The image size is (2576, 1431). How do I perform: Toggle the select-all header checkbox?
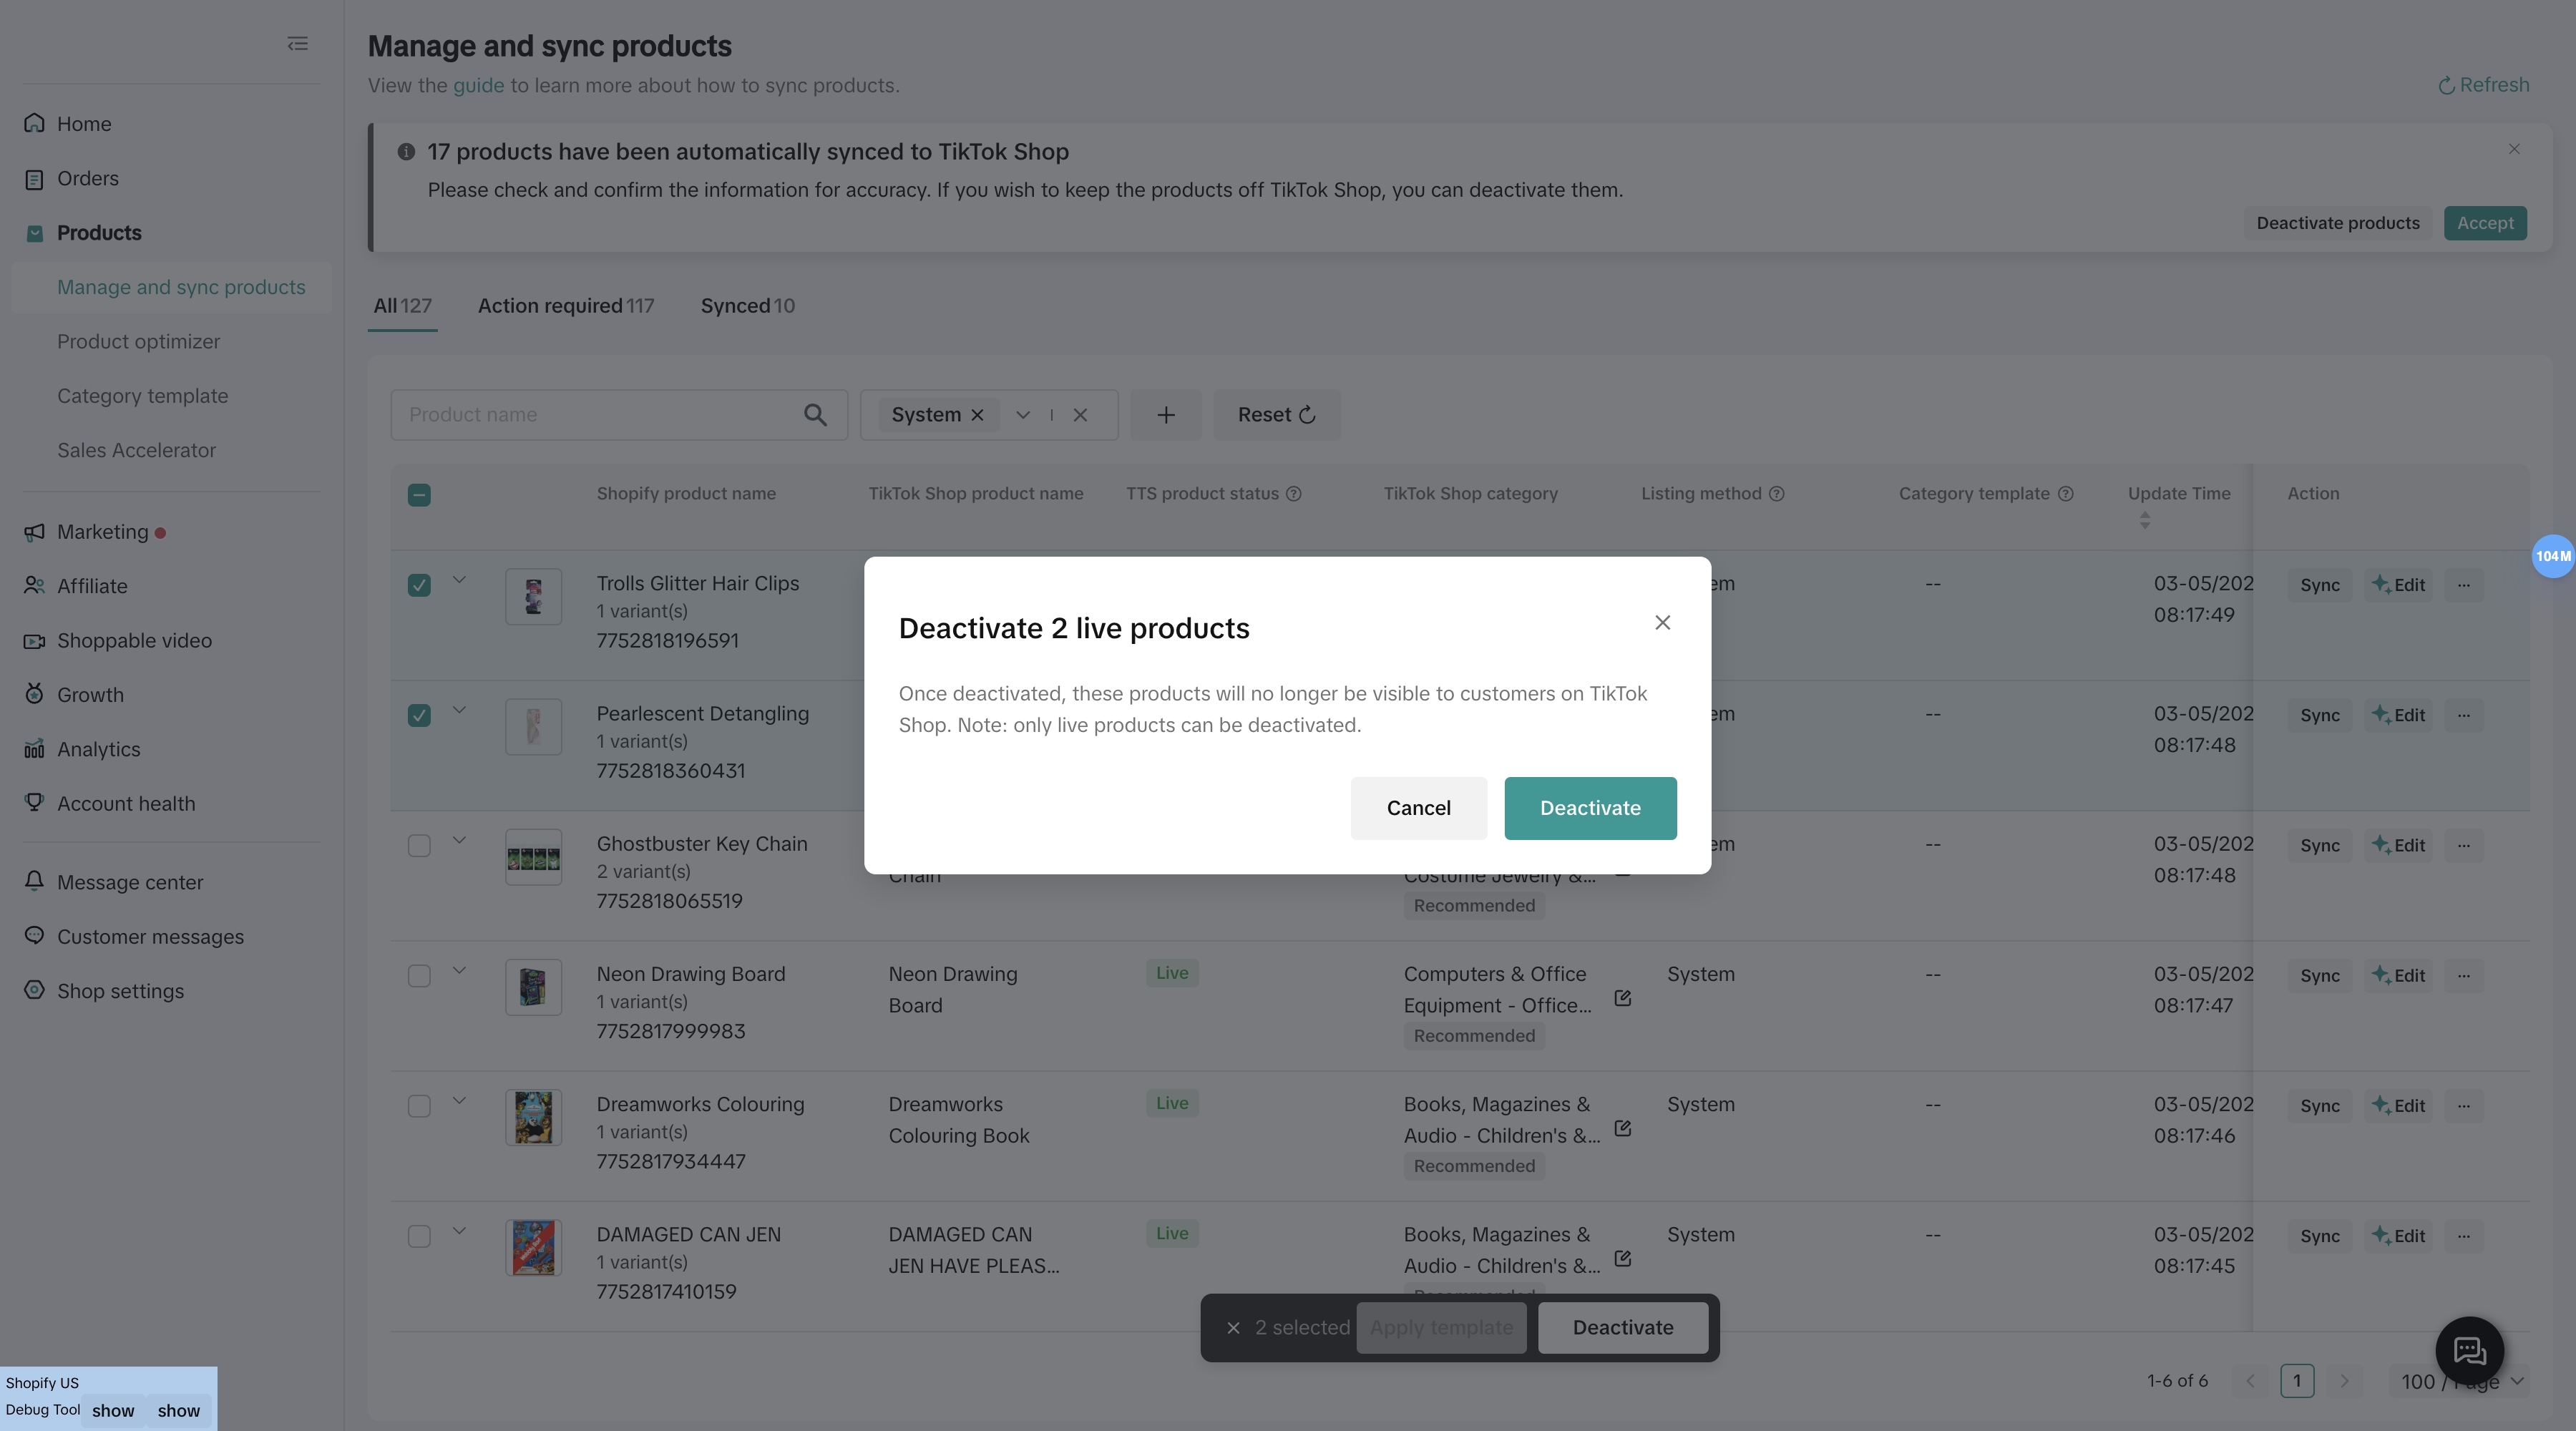(x=419, y=495)
